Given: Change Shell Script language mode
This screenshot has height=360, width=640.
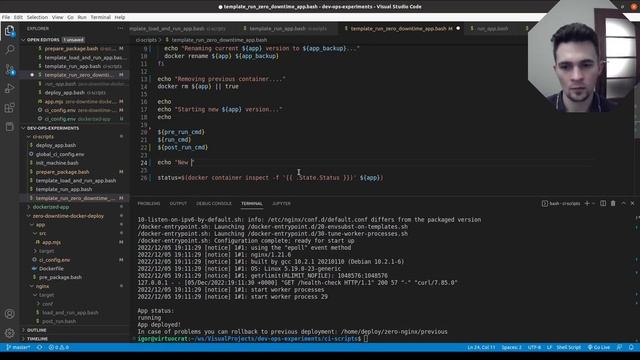Looking at the screenshot, I should [x=569, y=347].
